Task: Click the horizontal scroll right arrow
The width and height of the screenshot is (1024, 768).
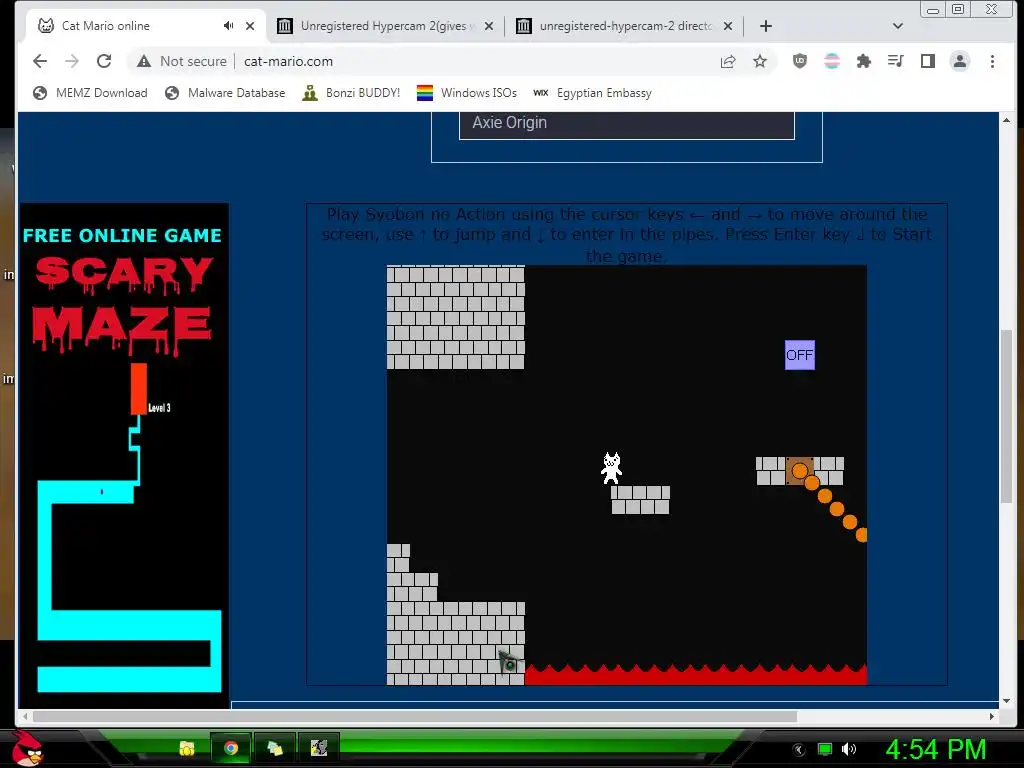Action: 992,716
